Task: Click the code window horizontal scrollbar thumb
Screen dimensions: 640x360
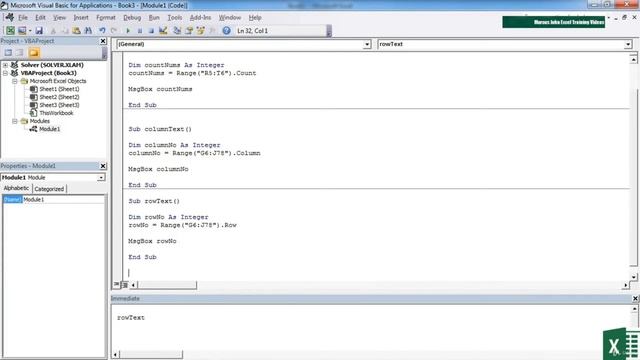Action: coord(167,284)
